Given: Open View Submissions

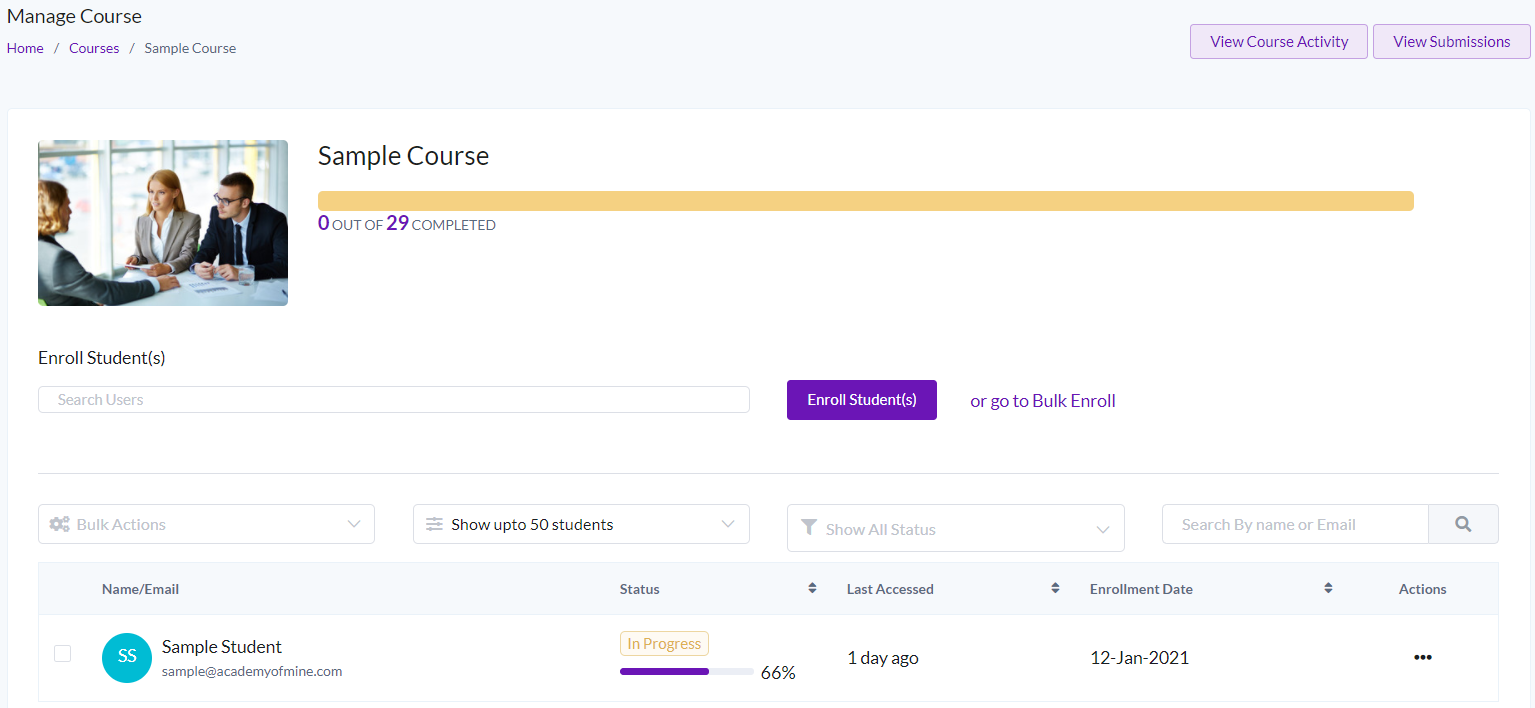Looking at the screenshot, I should (1451, 41).
